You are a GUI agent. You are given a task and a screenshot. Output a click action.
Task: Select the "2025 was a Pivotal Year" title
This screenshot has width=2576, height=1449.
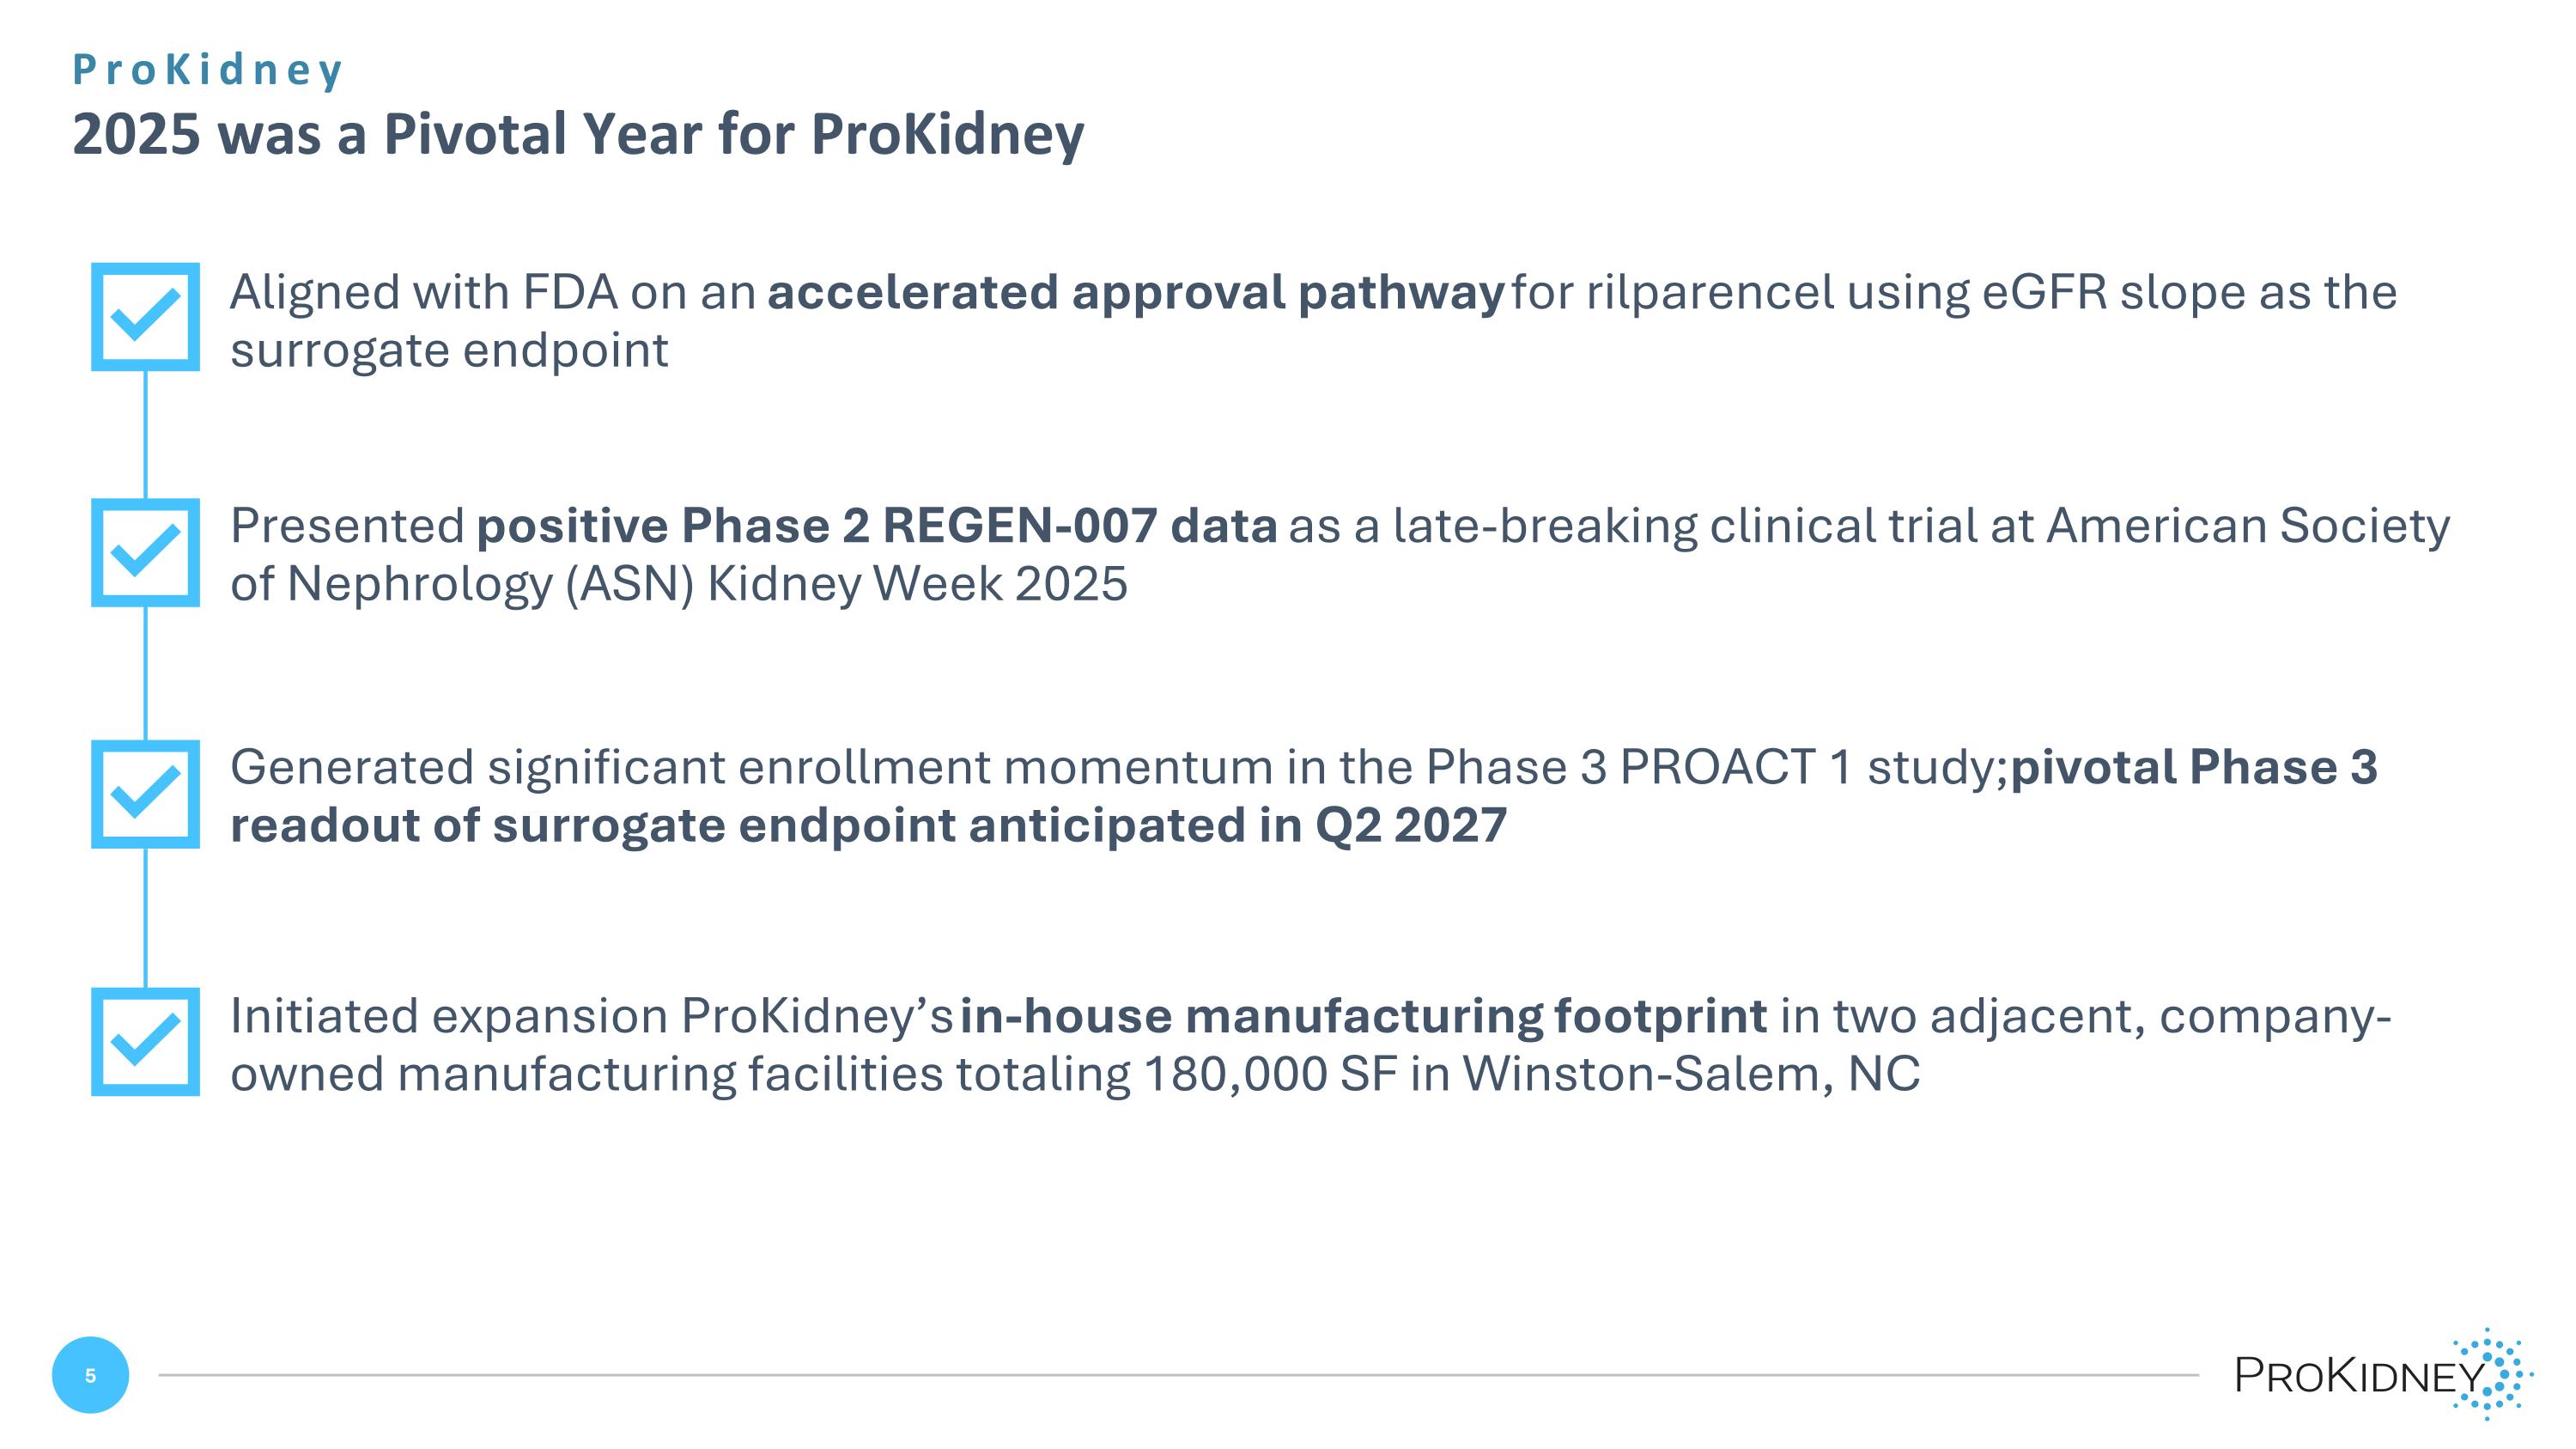point(578,134)
